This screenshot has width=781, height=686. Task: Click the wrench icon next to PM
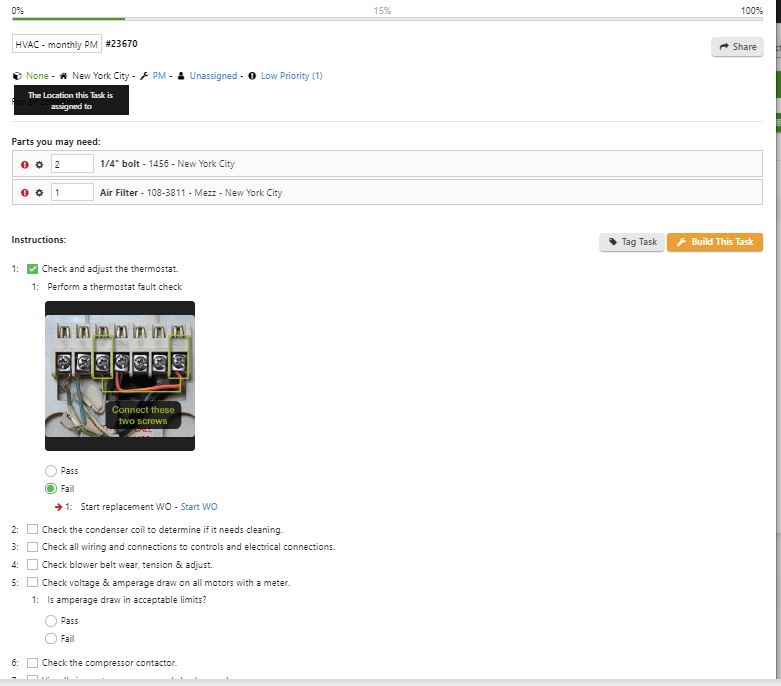click(x=144, y=76)
